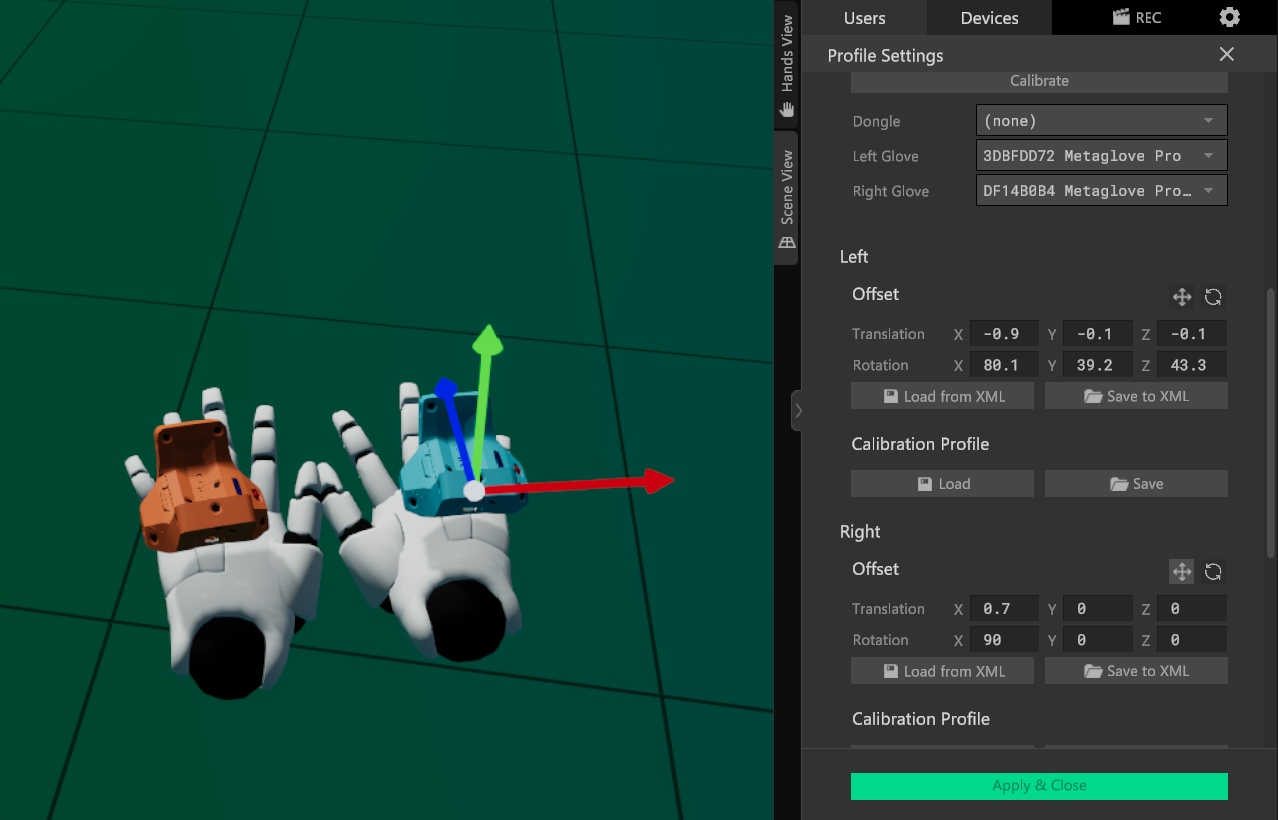Switch to the Users tab
The height and width of the screenshot is (820, 1278).
click(864, 18)
